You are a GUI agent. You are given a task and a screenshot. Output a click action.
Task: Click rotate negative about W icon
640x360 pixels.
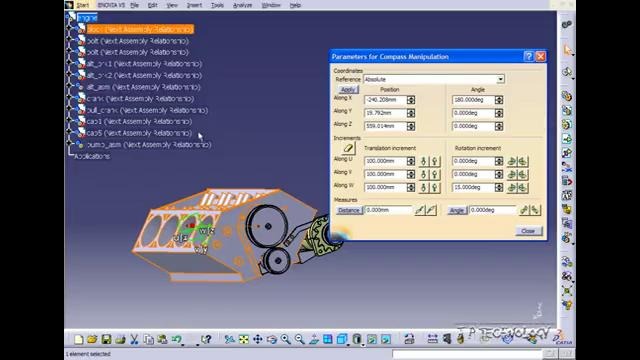pyautogui.click(x=512, y=187)
